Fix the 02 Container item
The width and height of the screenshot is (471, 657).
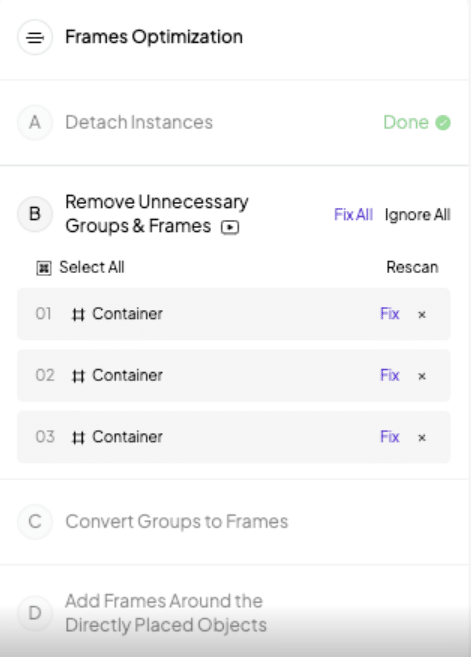coord(390,375)
